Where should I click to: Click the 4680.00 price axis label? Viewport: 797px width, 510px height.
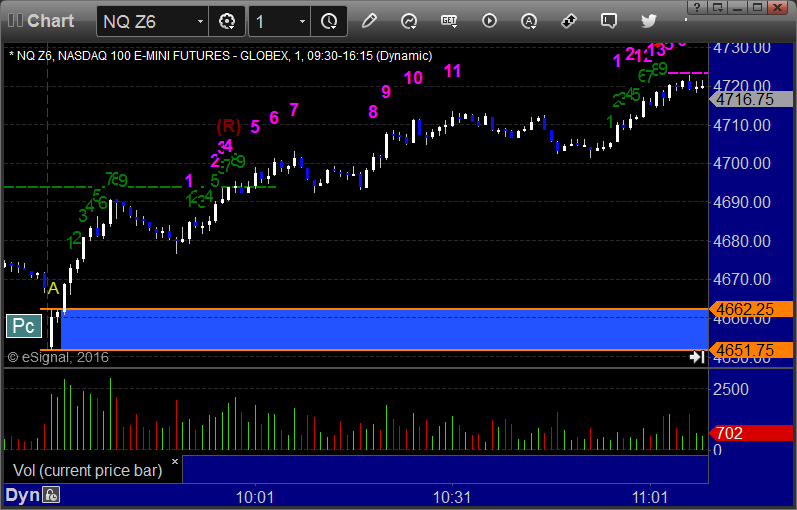pos(742,241)
